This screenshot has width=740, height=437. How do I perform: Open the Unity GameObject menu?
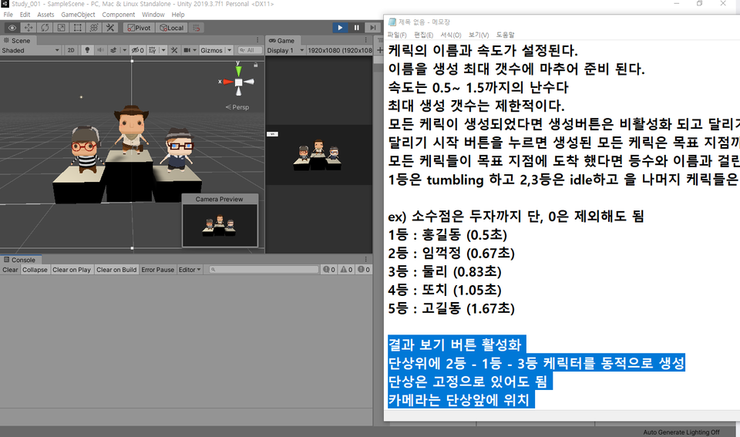click(78, 15)
